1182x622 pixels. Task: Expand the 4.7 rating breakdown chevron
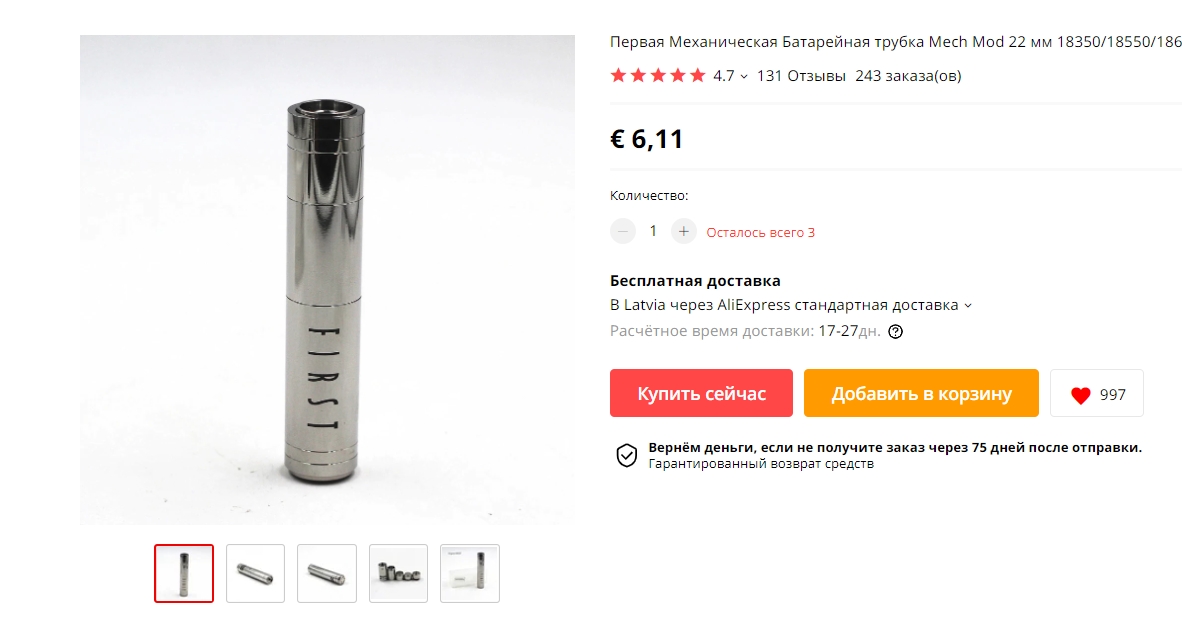(744, 76)
